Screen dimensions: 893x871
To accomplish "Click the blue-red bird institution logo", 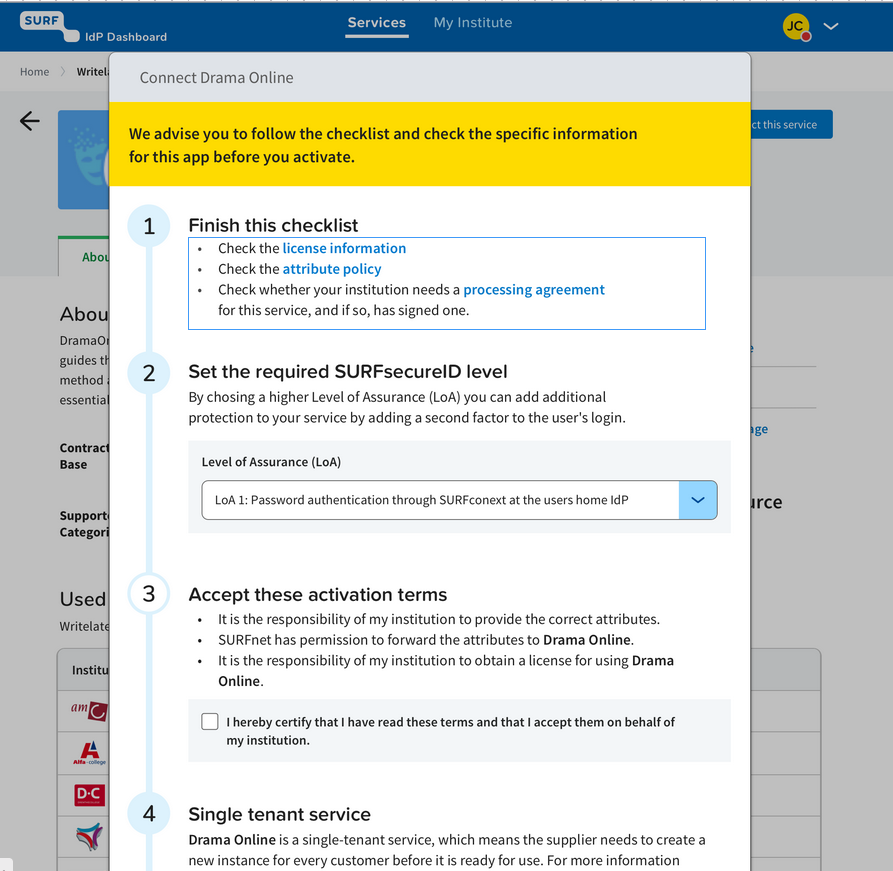I will point(89,836).
